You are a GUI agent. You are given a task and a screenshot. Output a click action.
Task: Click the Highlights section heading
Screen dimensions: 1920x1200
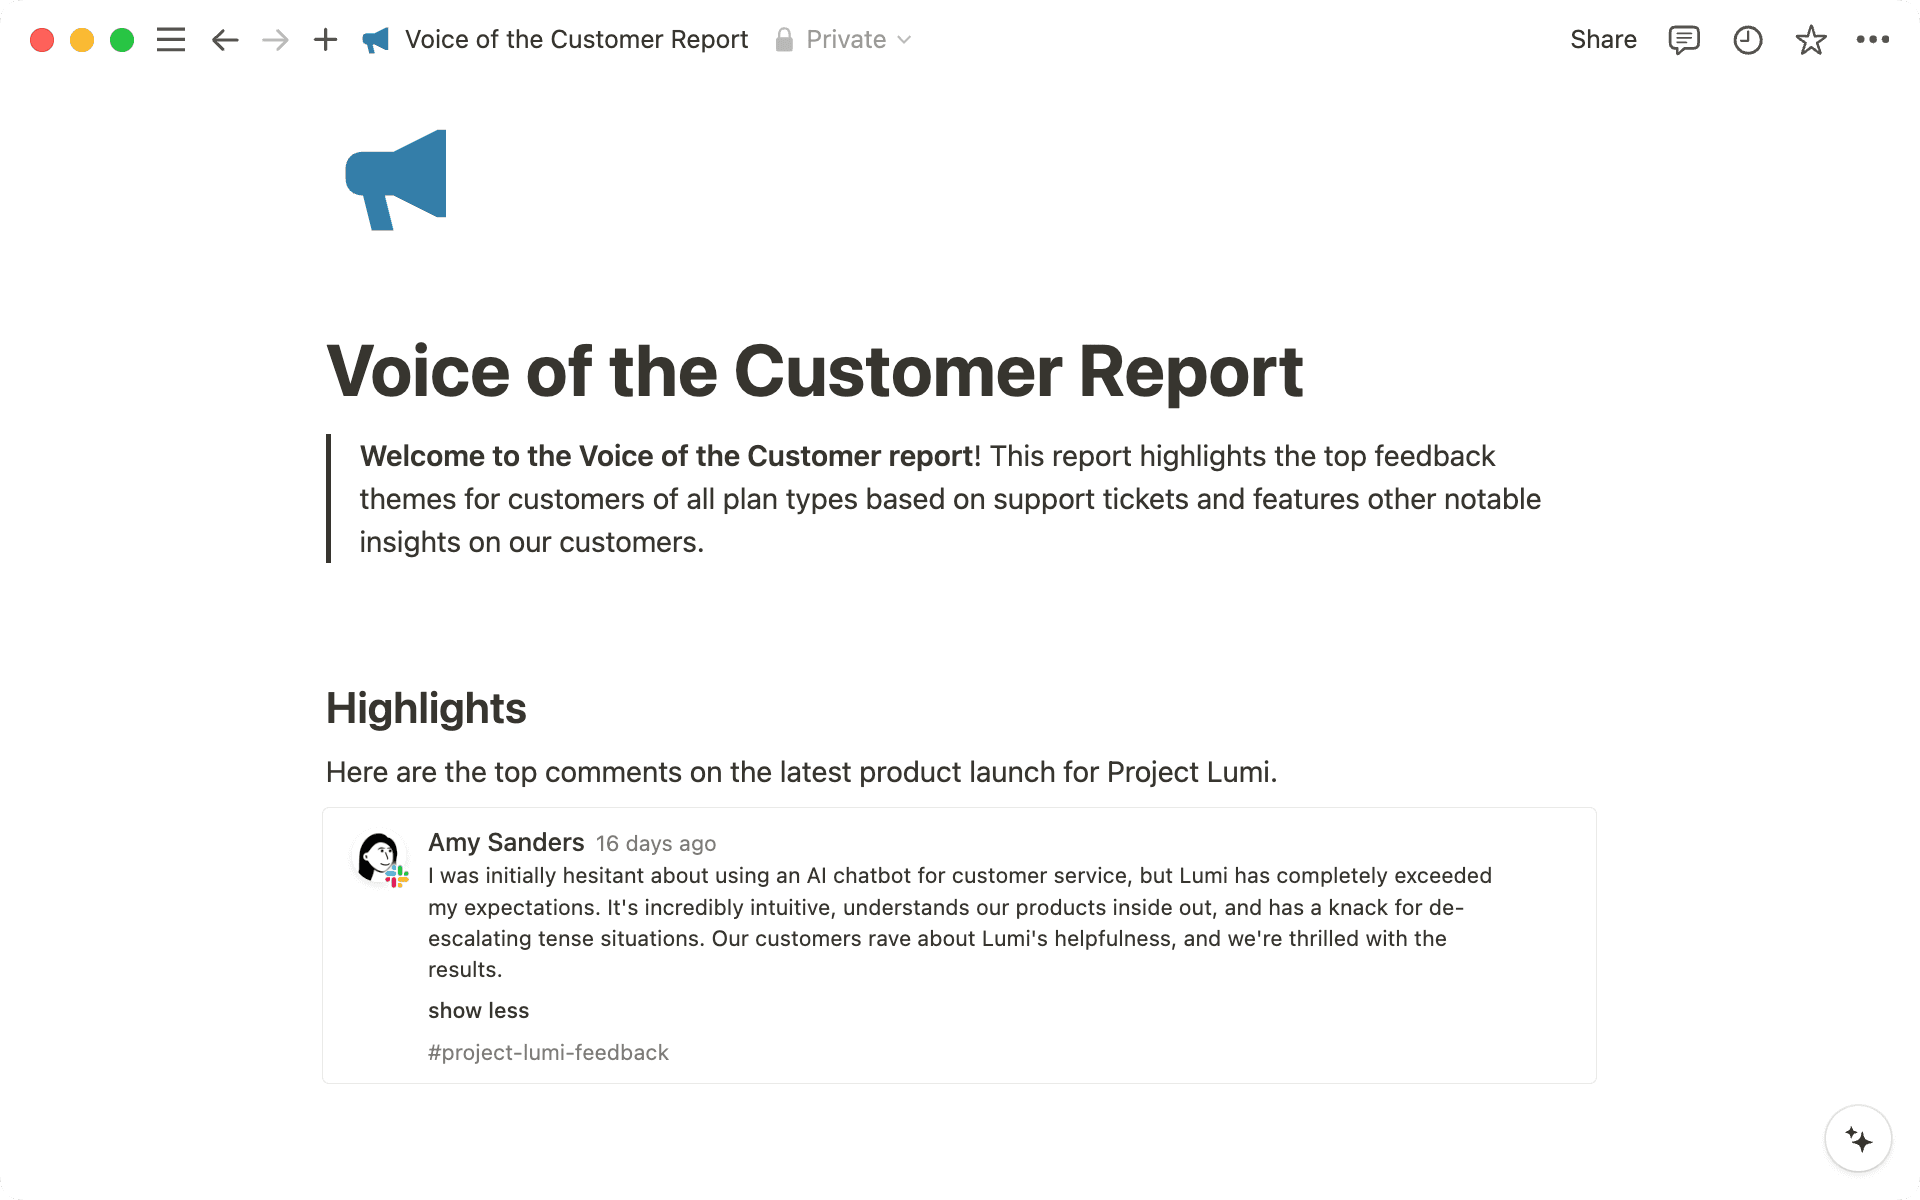coord(426,708)
